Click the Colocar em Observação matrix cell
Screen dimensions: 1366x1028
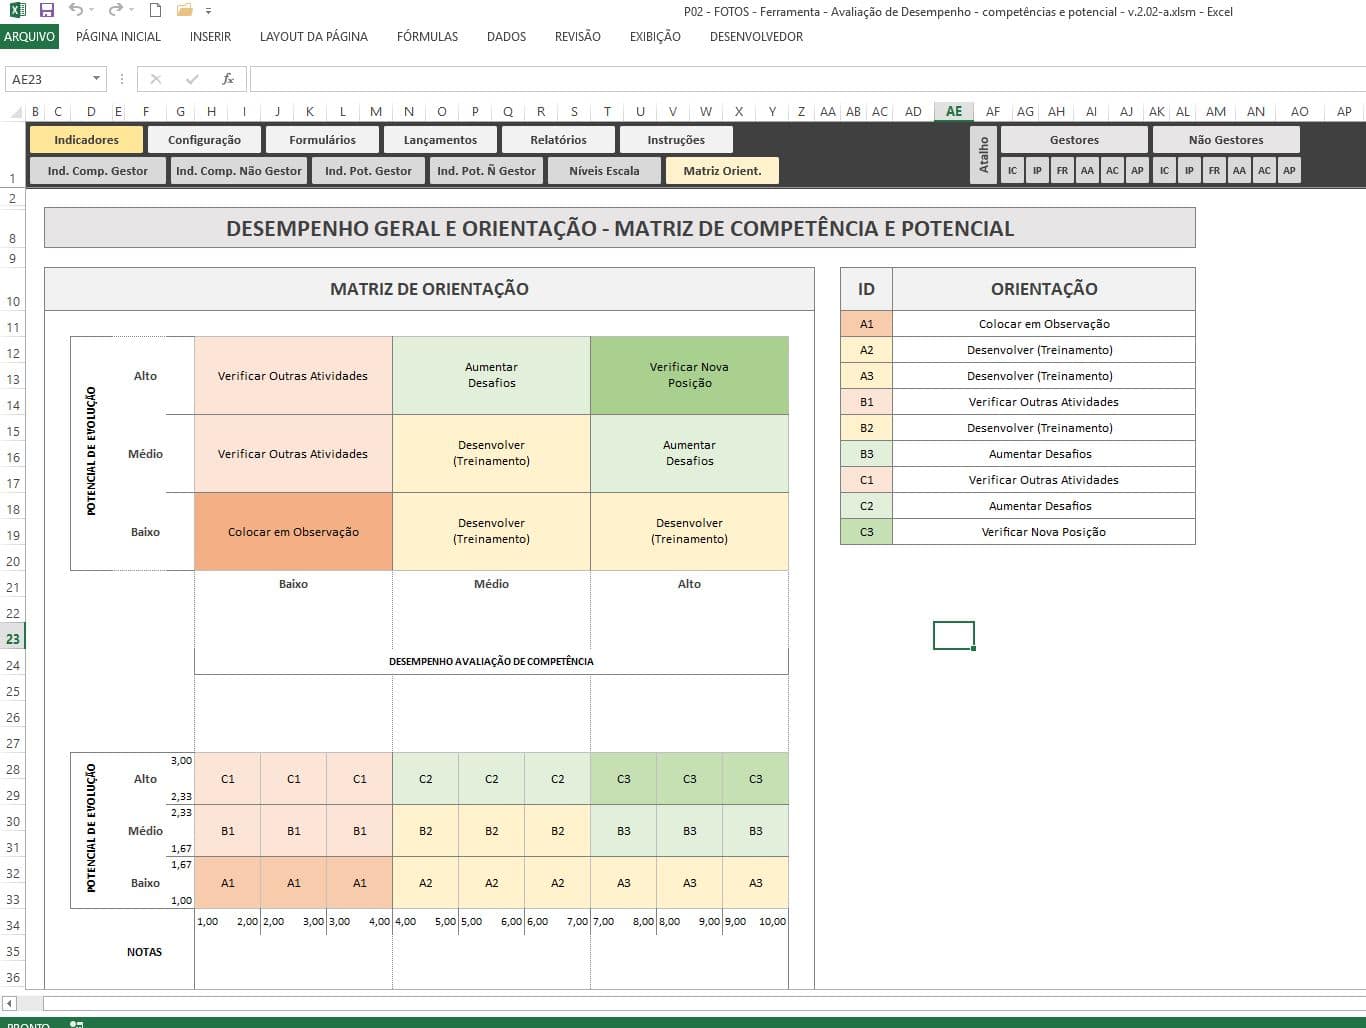click(x=293, y=532)
